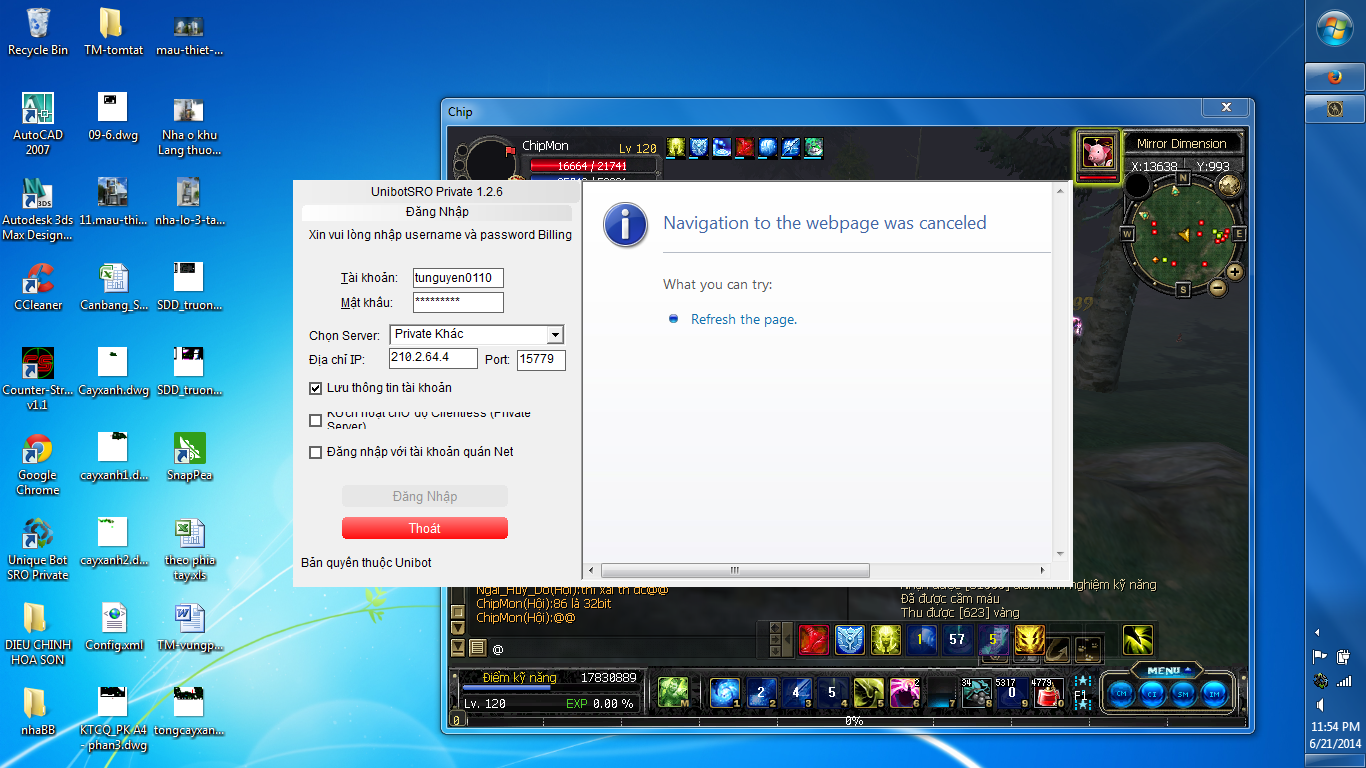Activate pink skill in hotbar slot 6
The image size is (1366, 768).
(904, 692)
